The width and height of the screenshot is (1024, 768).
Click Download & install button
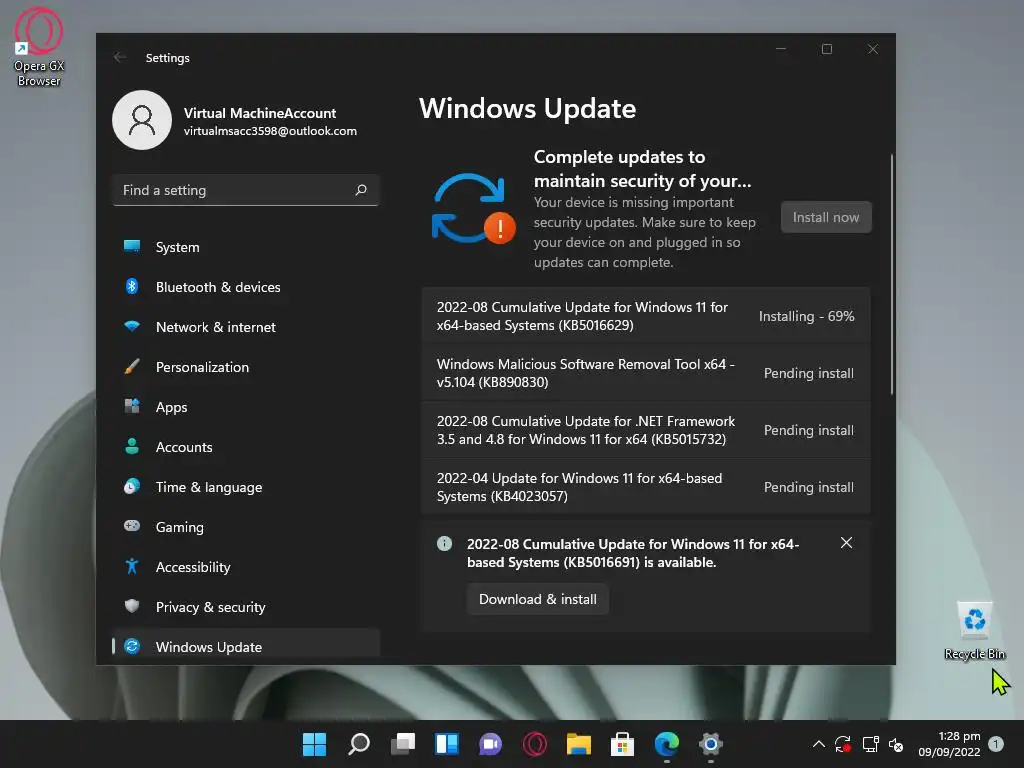tap(537, 599)
